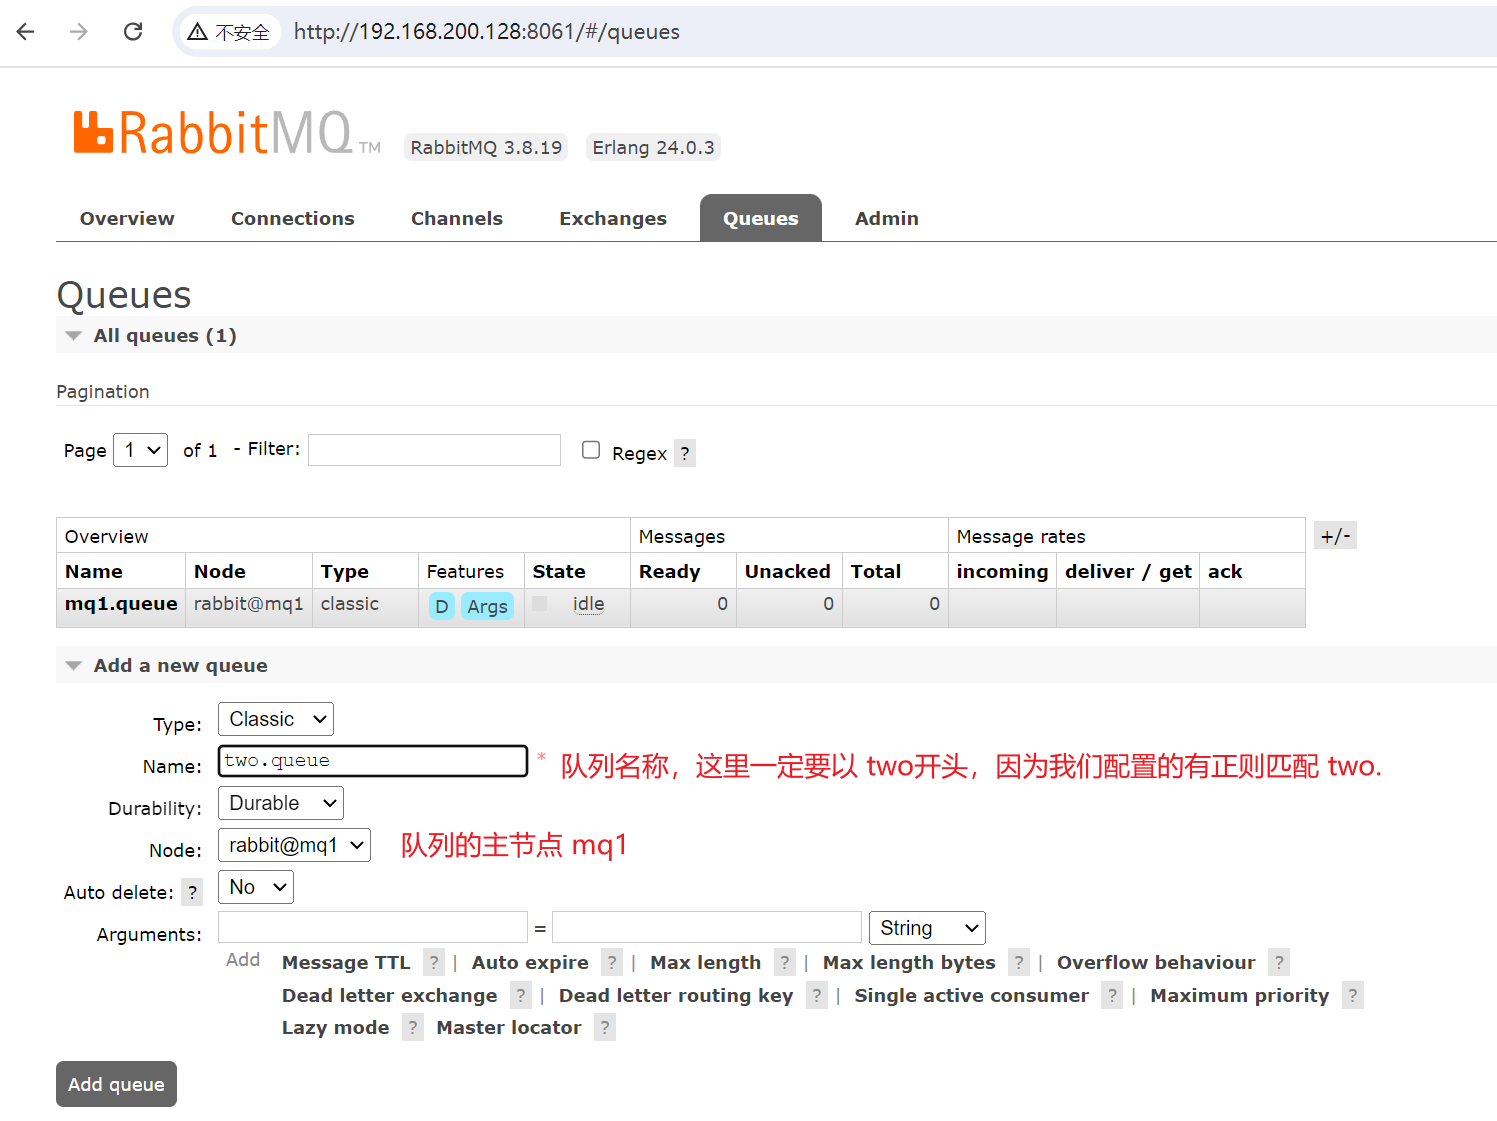Switch to the Admin tab
This screenshot has height=1121, width=1497.
(886, 218)
